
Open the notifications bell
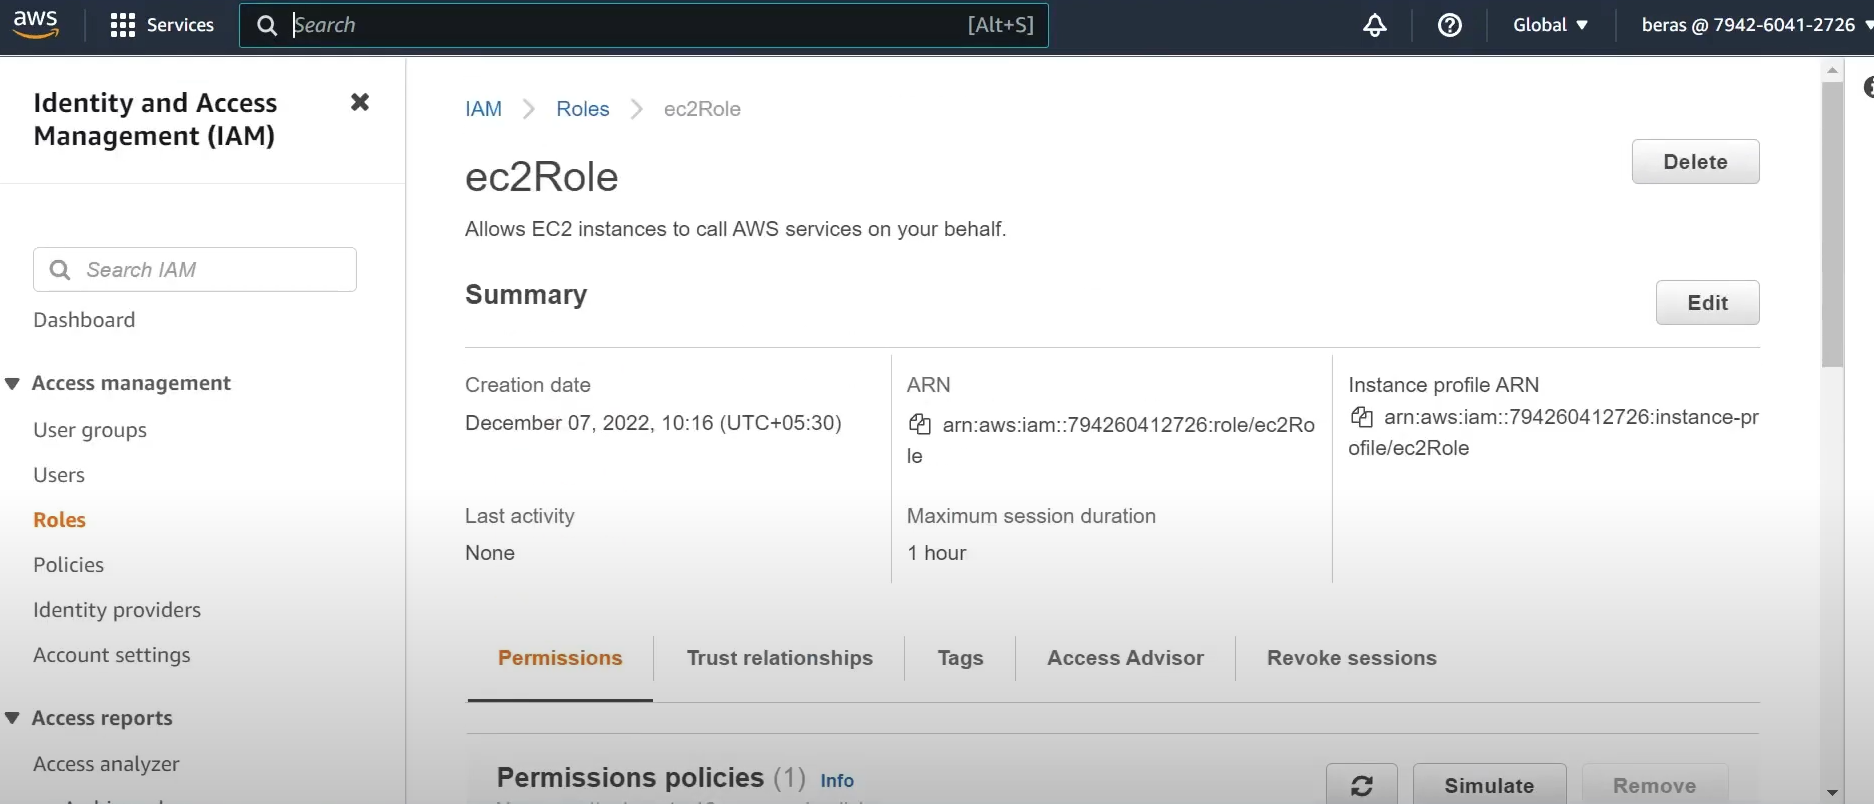tap(1375, 25)
